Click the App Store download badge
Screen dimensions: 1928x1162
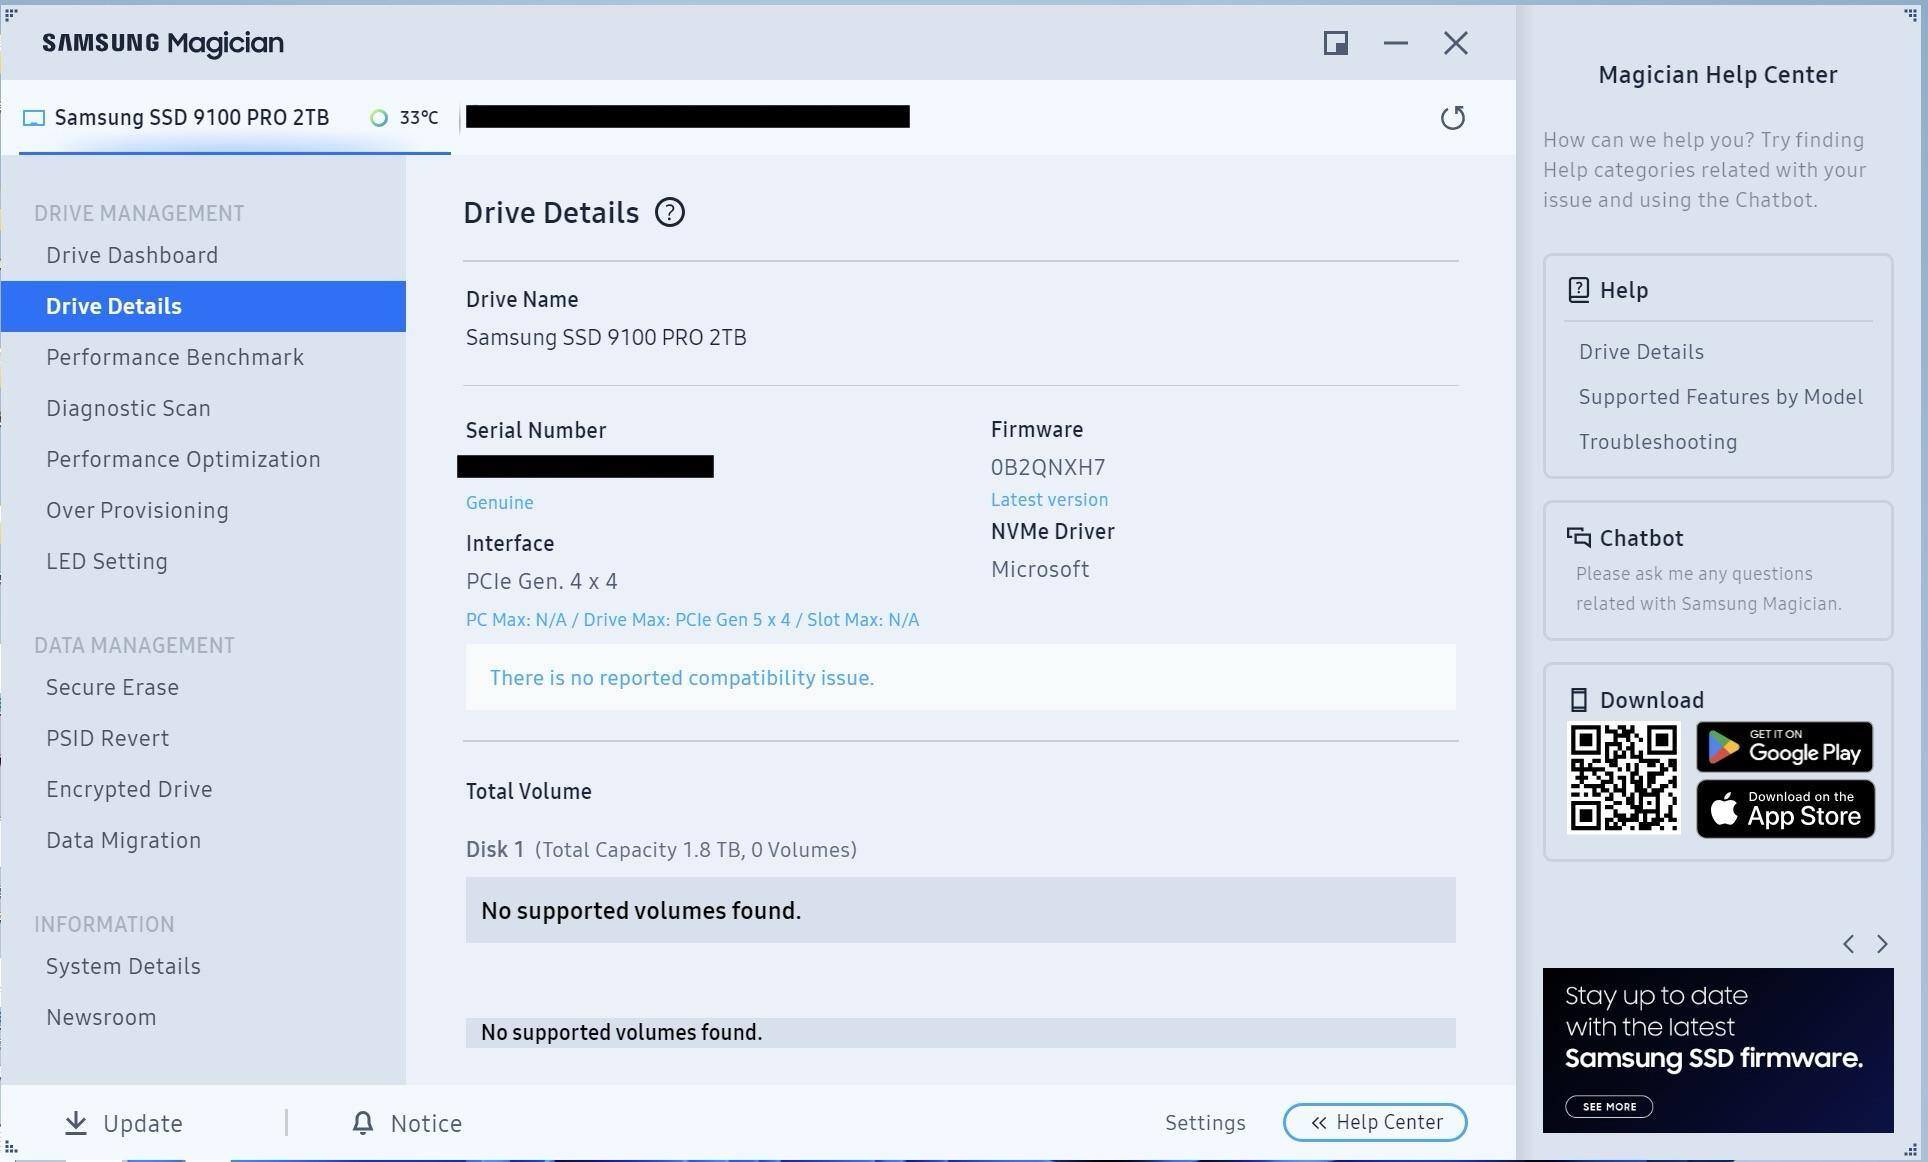[x=1784, y=809]
